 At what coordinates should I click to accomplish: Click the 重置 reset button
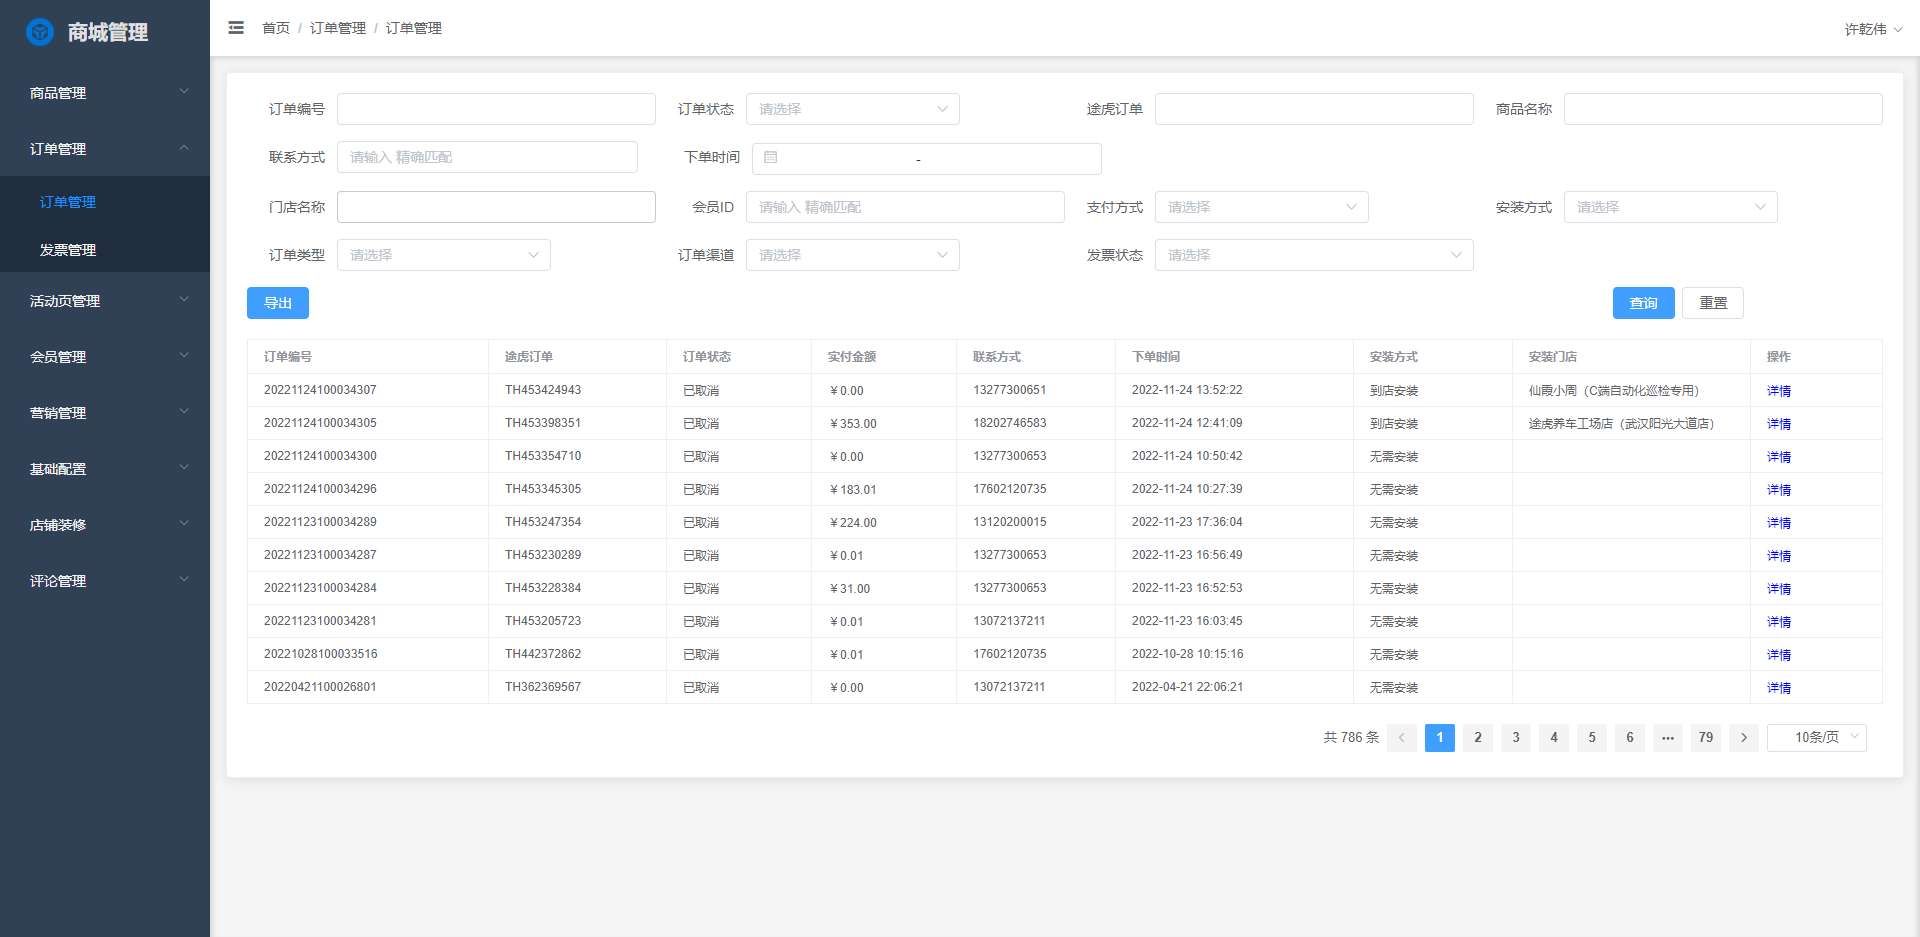1713,303
